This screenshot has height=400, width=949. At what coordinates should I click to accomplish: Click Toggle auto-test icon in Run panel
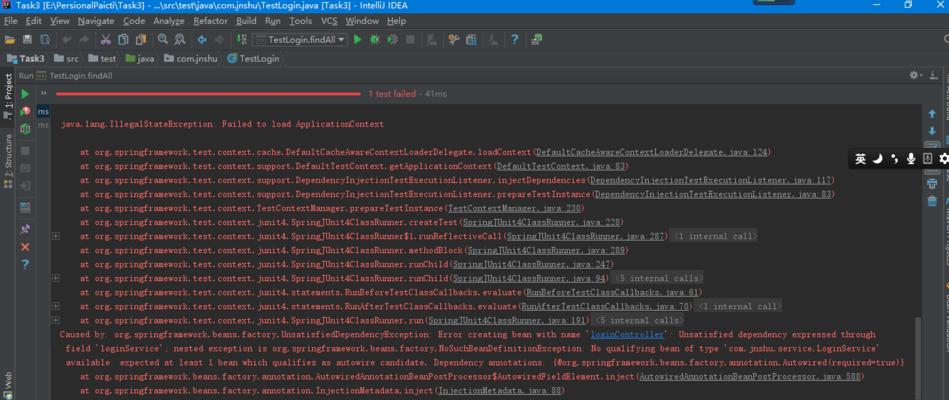point(25,129)
